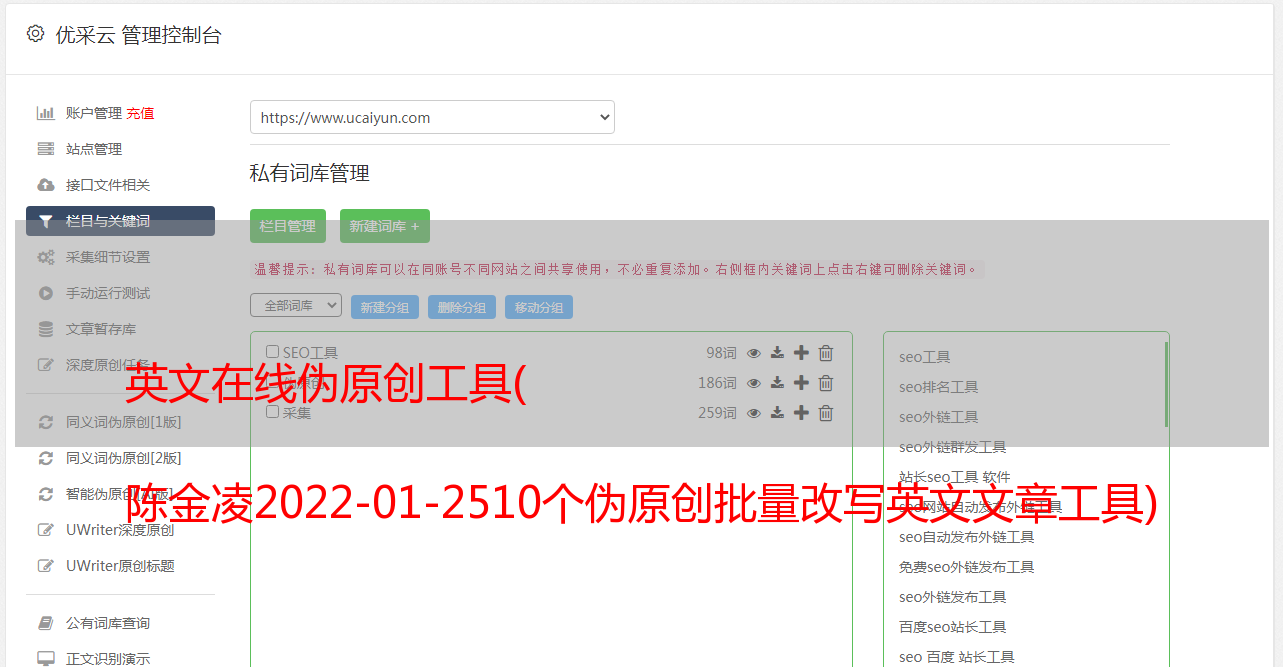Image resolution: width=1283 pixels, height=667 pixels.
Task: Click the 栏目管理 button
Action: pyautogui.click(x=288, y=226)
